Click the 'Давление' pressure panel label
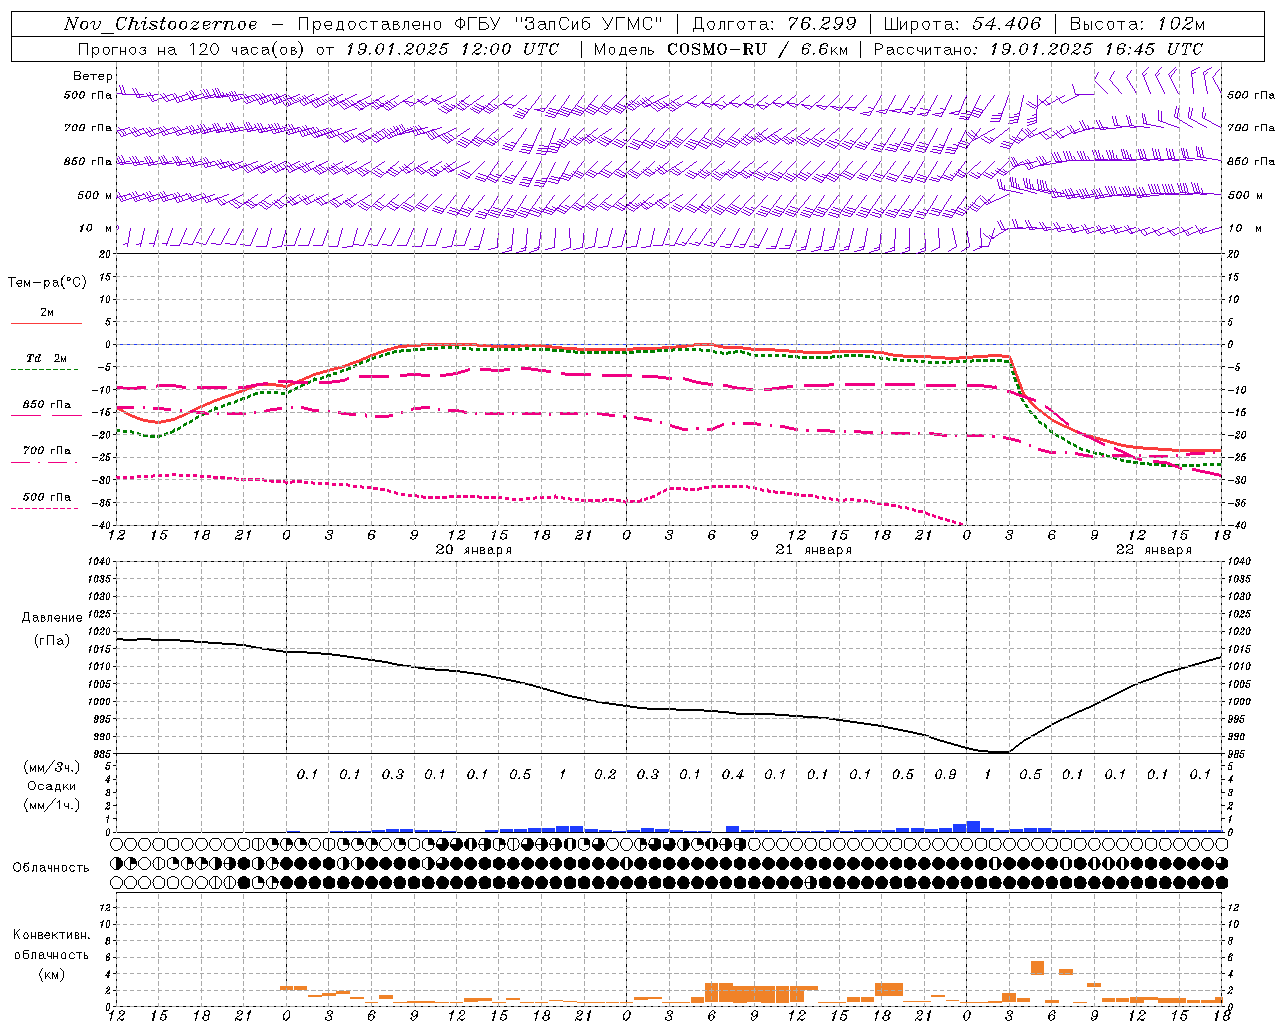 click(x=51, y=618)
